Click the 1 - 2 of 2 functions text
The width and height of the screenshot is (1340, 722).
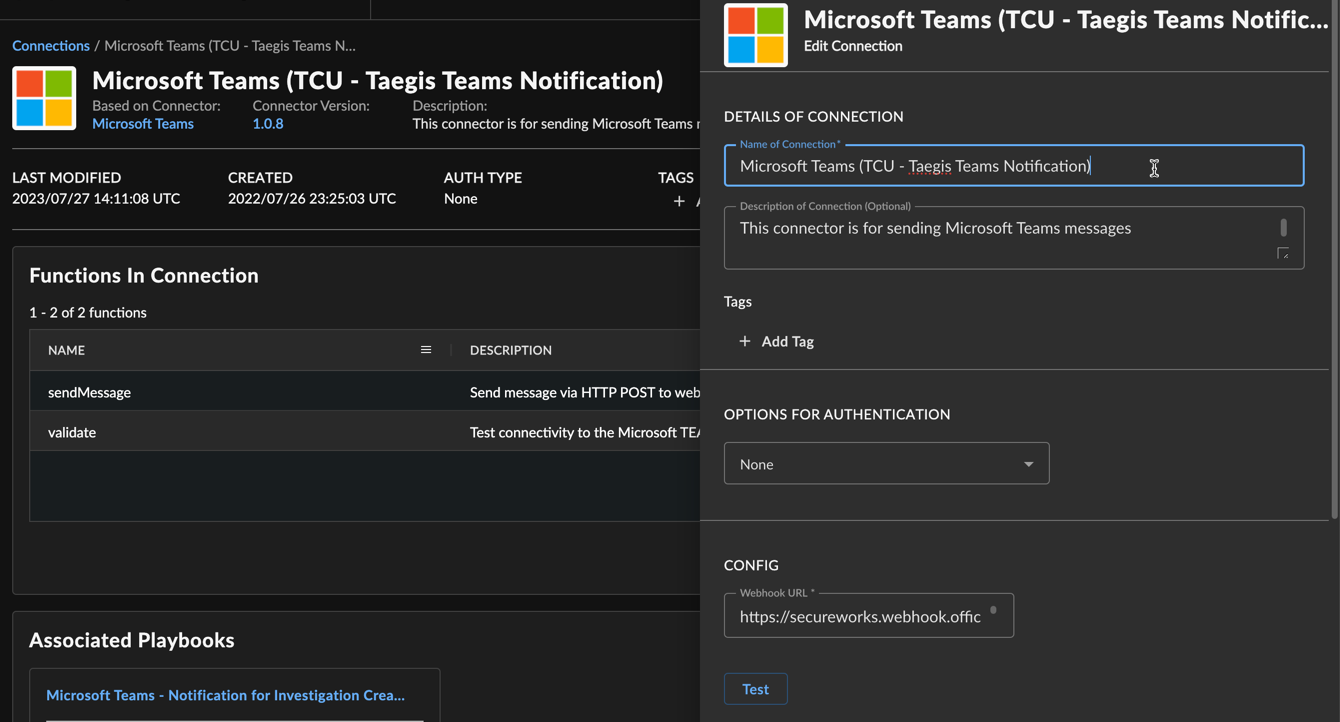click(x=88, y=312)
